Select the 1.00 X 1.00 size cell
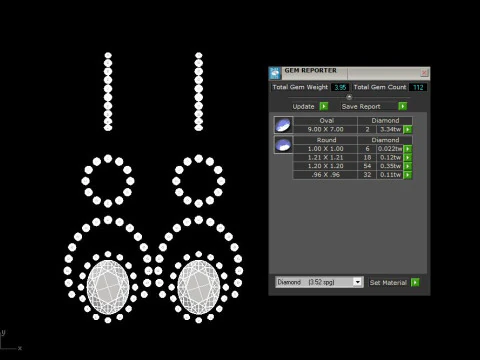Image resolution: width=480 pixels, height=360 pixels. tap(325, 149)
